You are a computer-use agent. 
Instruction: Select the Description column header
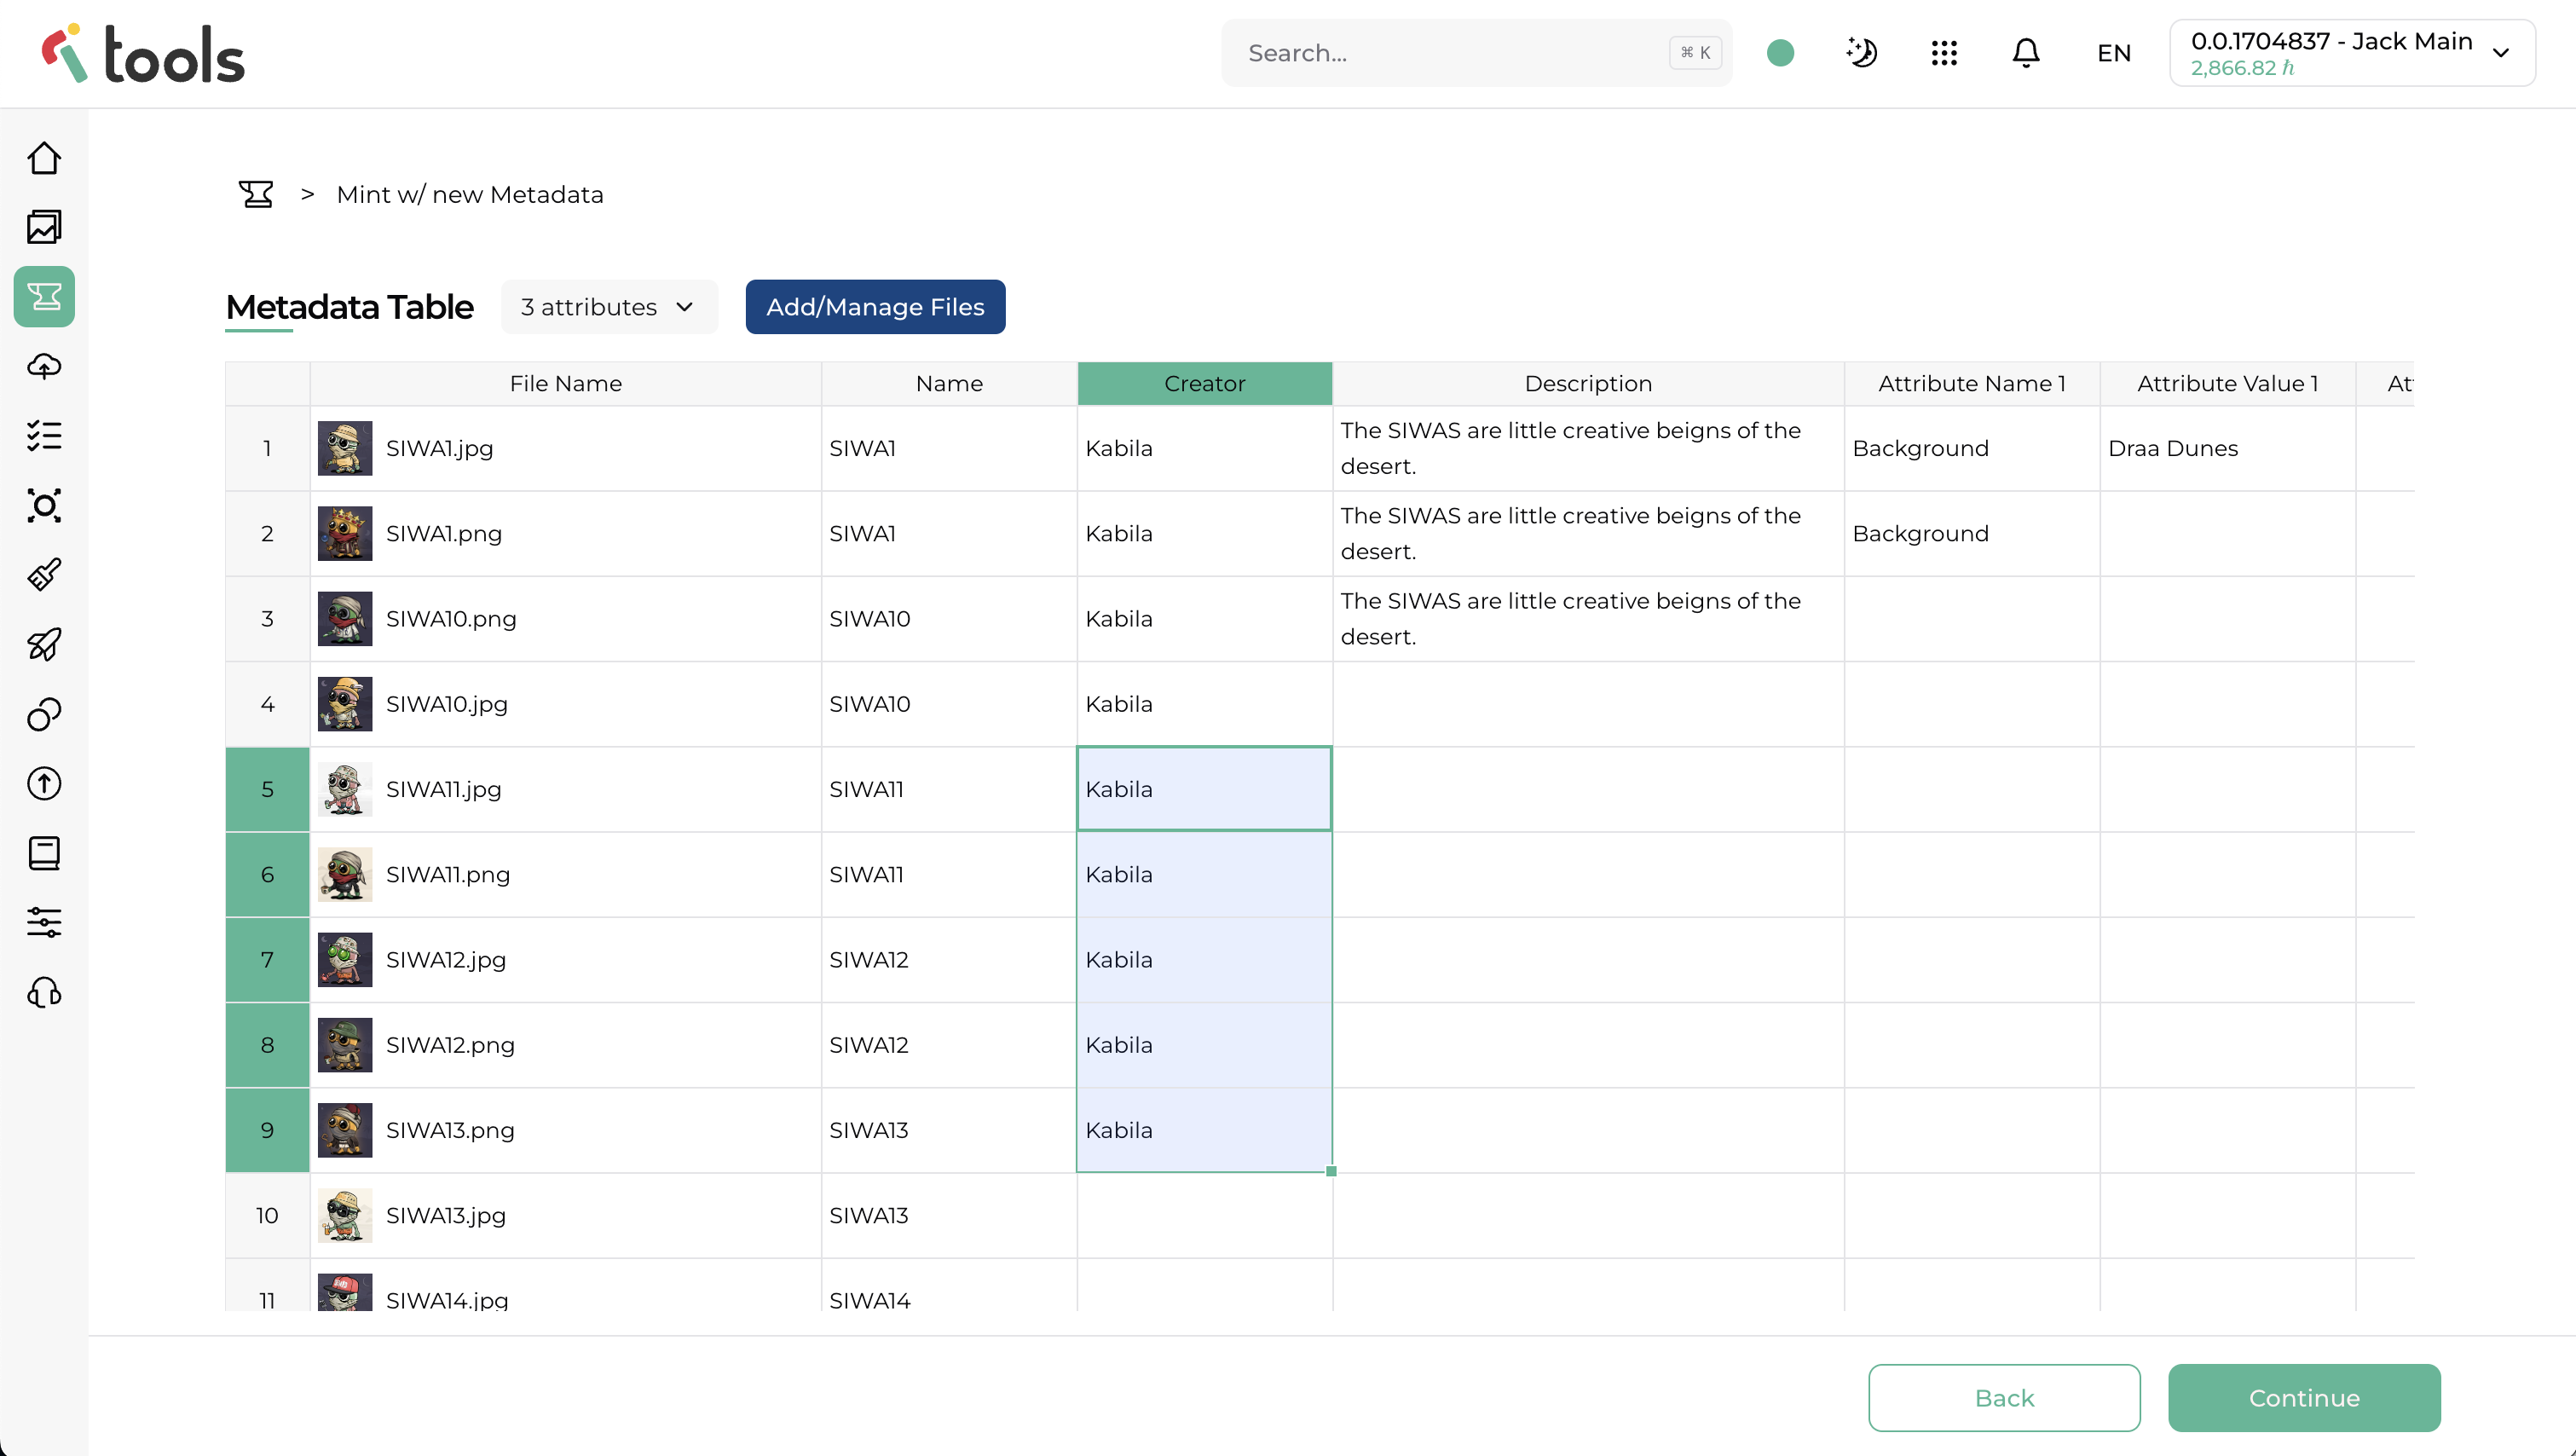(x=1587, y=384)
